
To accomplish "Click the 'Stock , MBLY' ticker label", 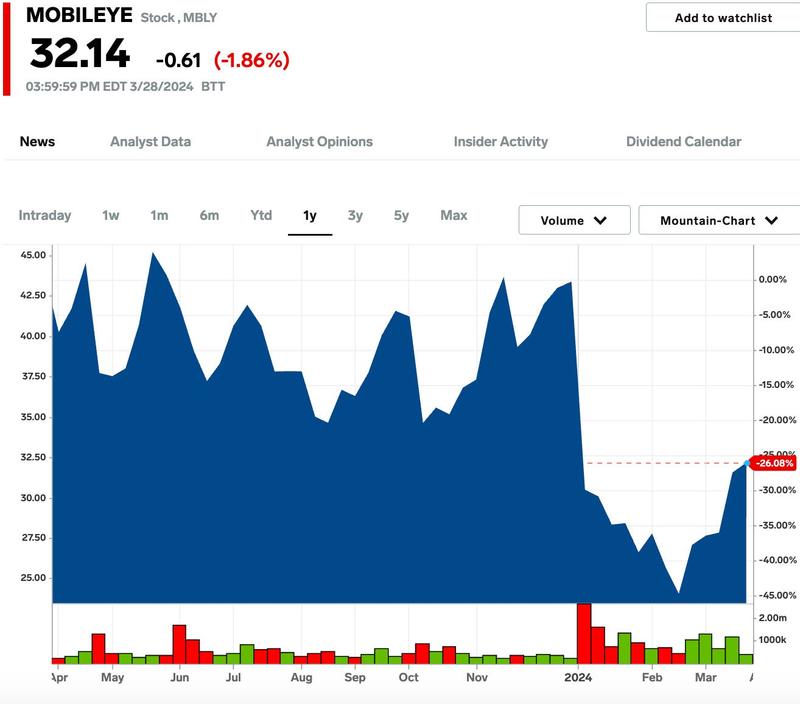I will pos(179,17).
